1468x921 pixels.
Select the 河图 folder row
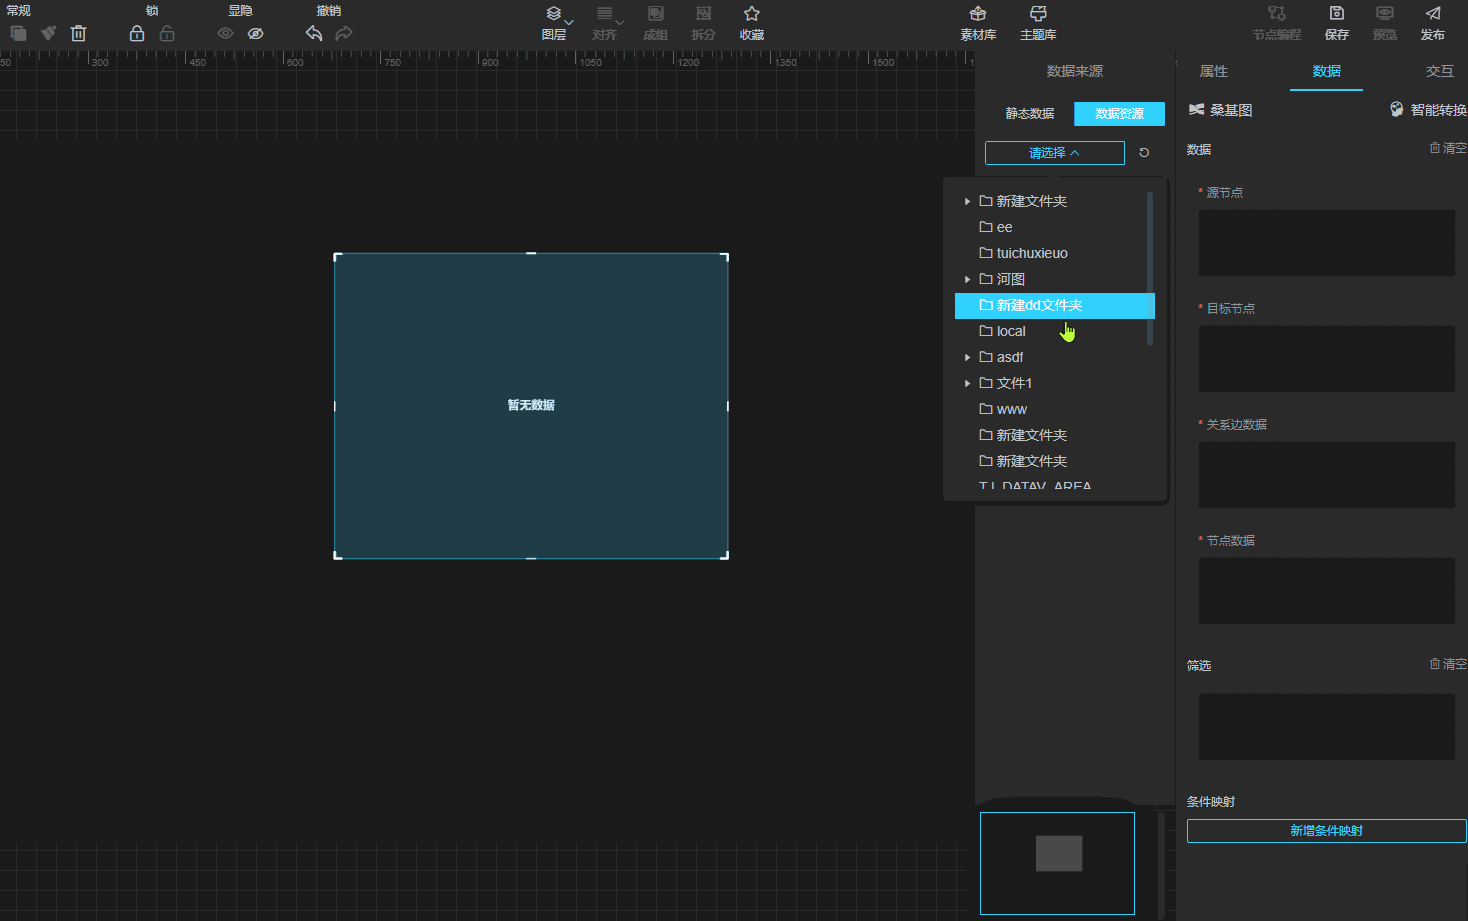[x=1054, y=280]
